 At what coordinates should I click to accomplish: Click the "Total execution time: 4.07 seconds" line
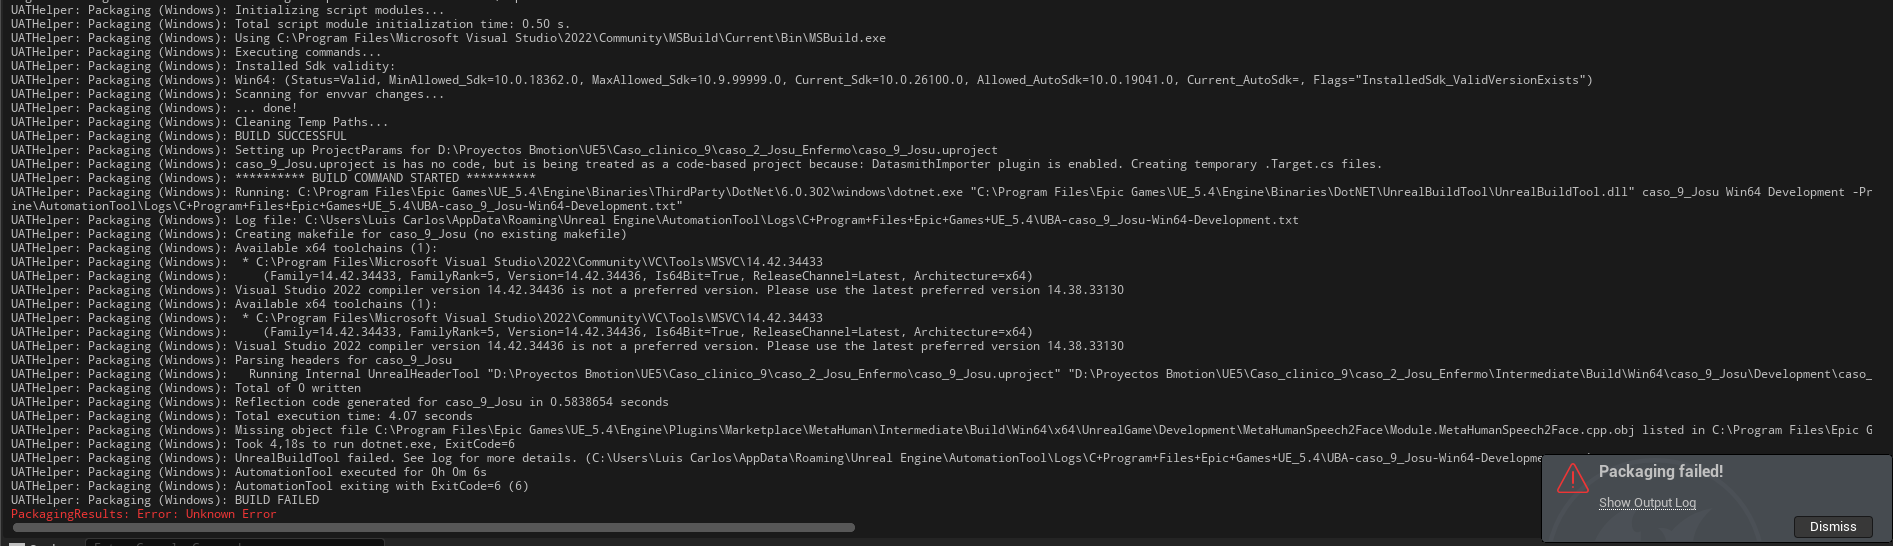pyautogui.click(x=353, y=416)
